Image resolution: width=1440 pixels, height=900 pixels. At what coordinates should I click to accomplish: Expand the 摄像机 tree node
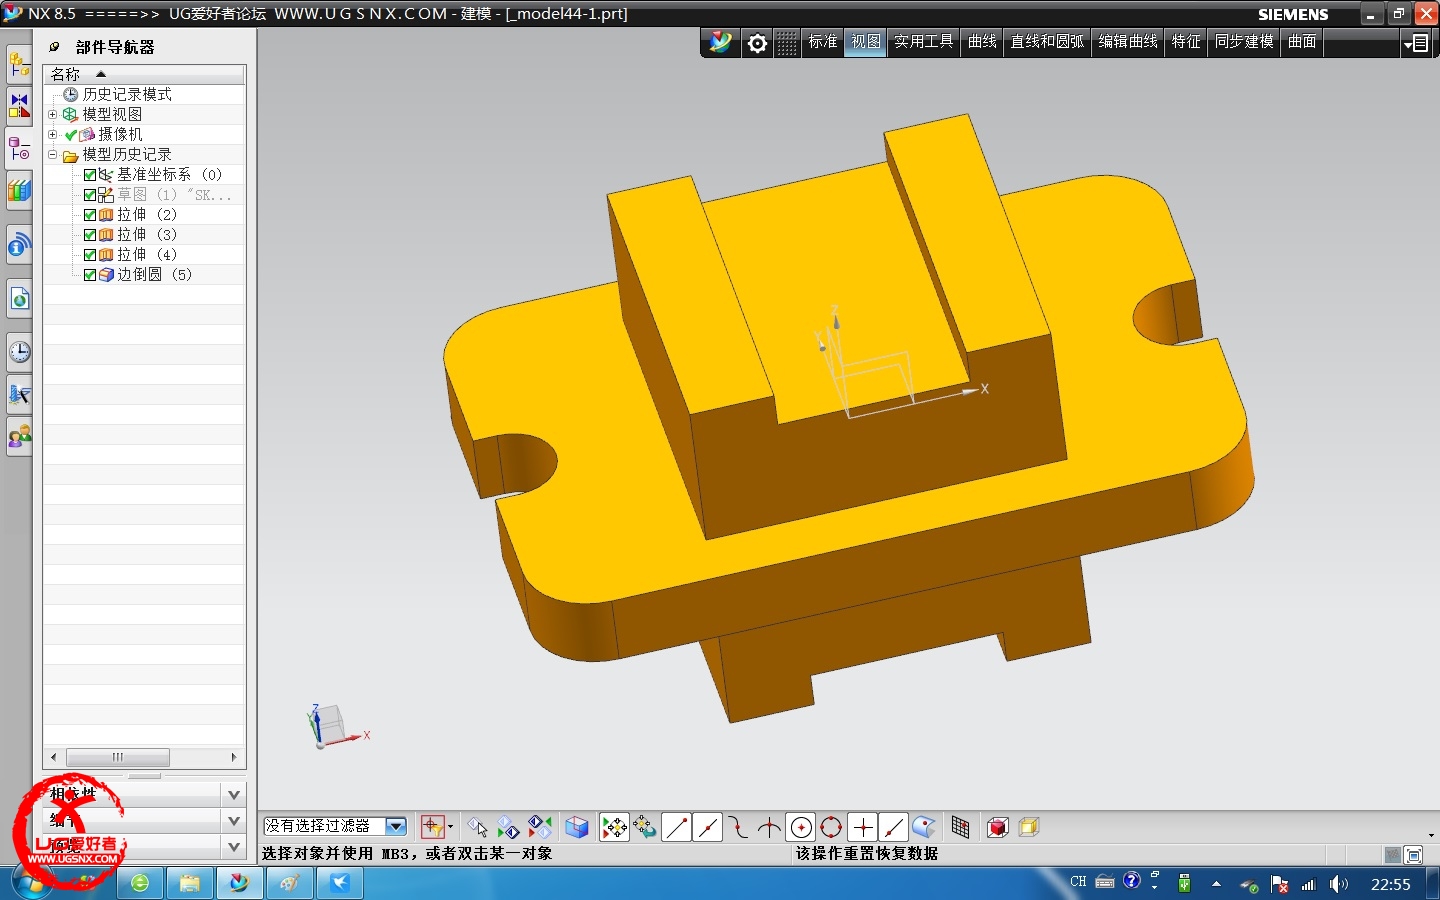[x=53, y=134]
